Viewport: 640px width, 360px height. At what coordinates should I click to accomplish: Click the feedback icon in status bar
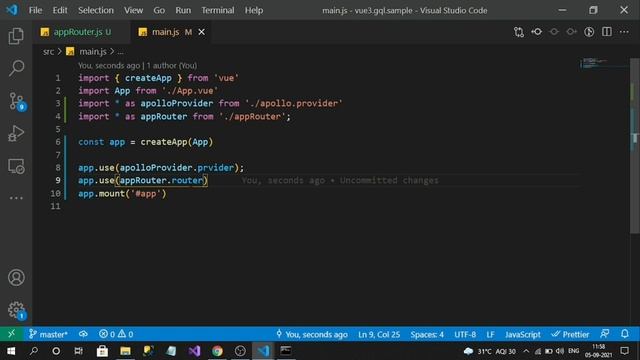(605, 334)
